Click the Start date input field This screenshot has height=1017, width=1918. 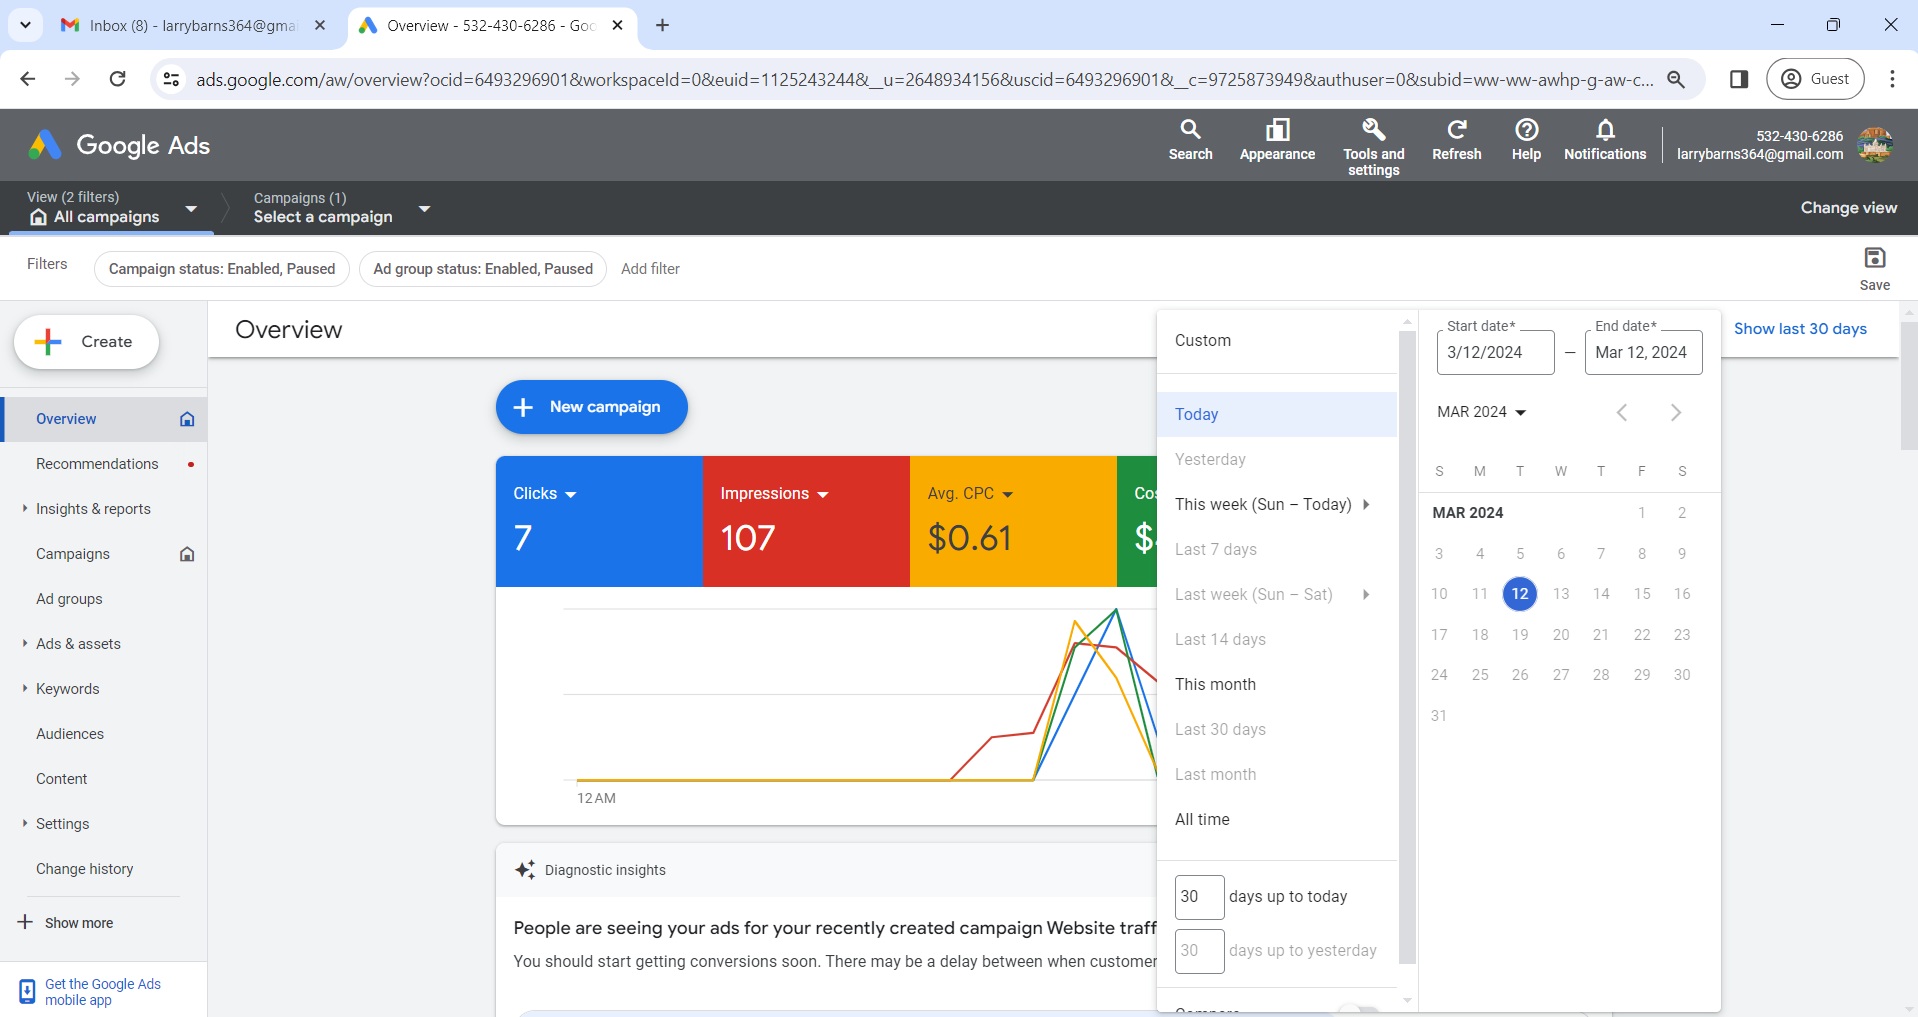coord(1495,352)
